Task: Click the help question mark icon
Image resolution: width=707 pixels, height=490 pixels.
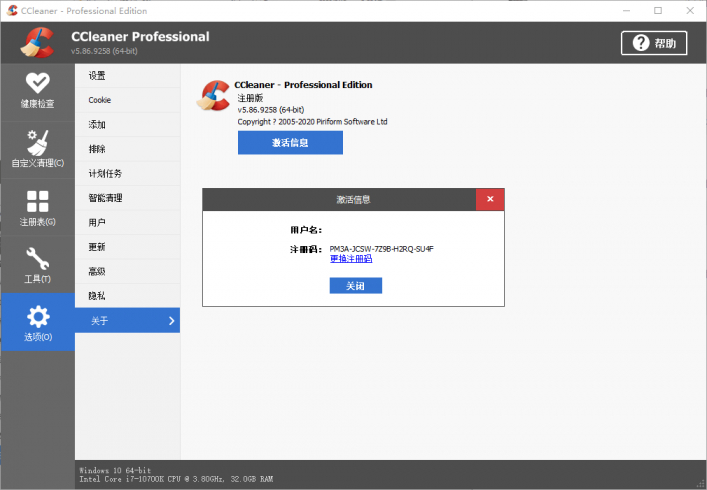Action: click(x=641, y=43)
